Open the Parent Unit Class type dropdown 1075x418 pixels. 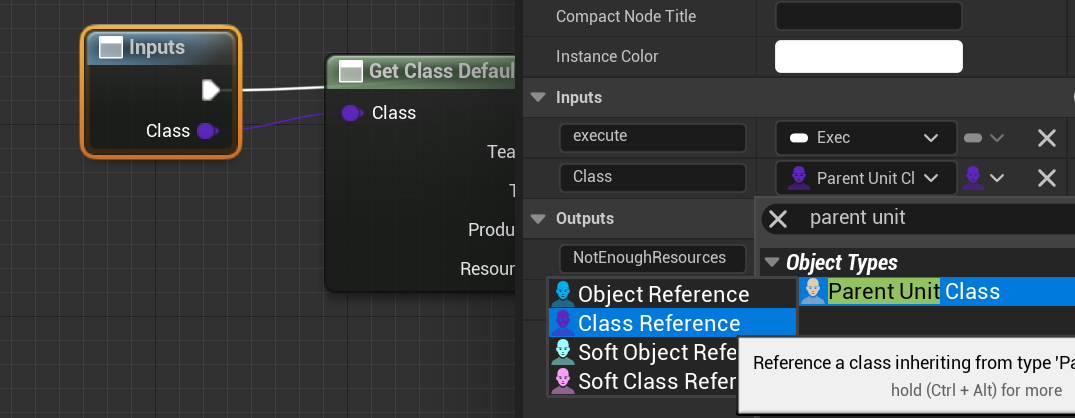pyautogui.click(x=860, y=178)
